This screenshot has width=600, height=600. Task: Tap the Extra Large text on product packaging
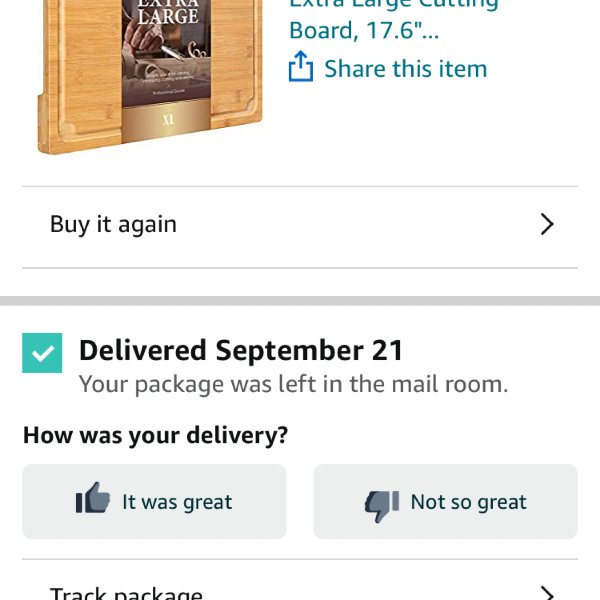(168, 13)
